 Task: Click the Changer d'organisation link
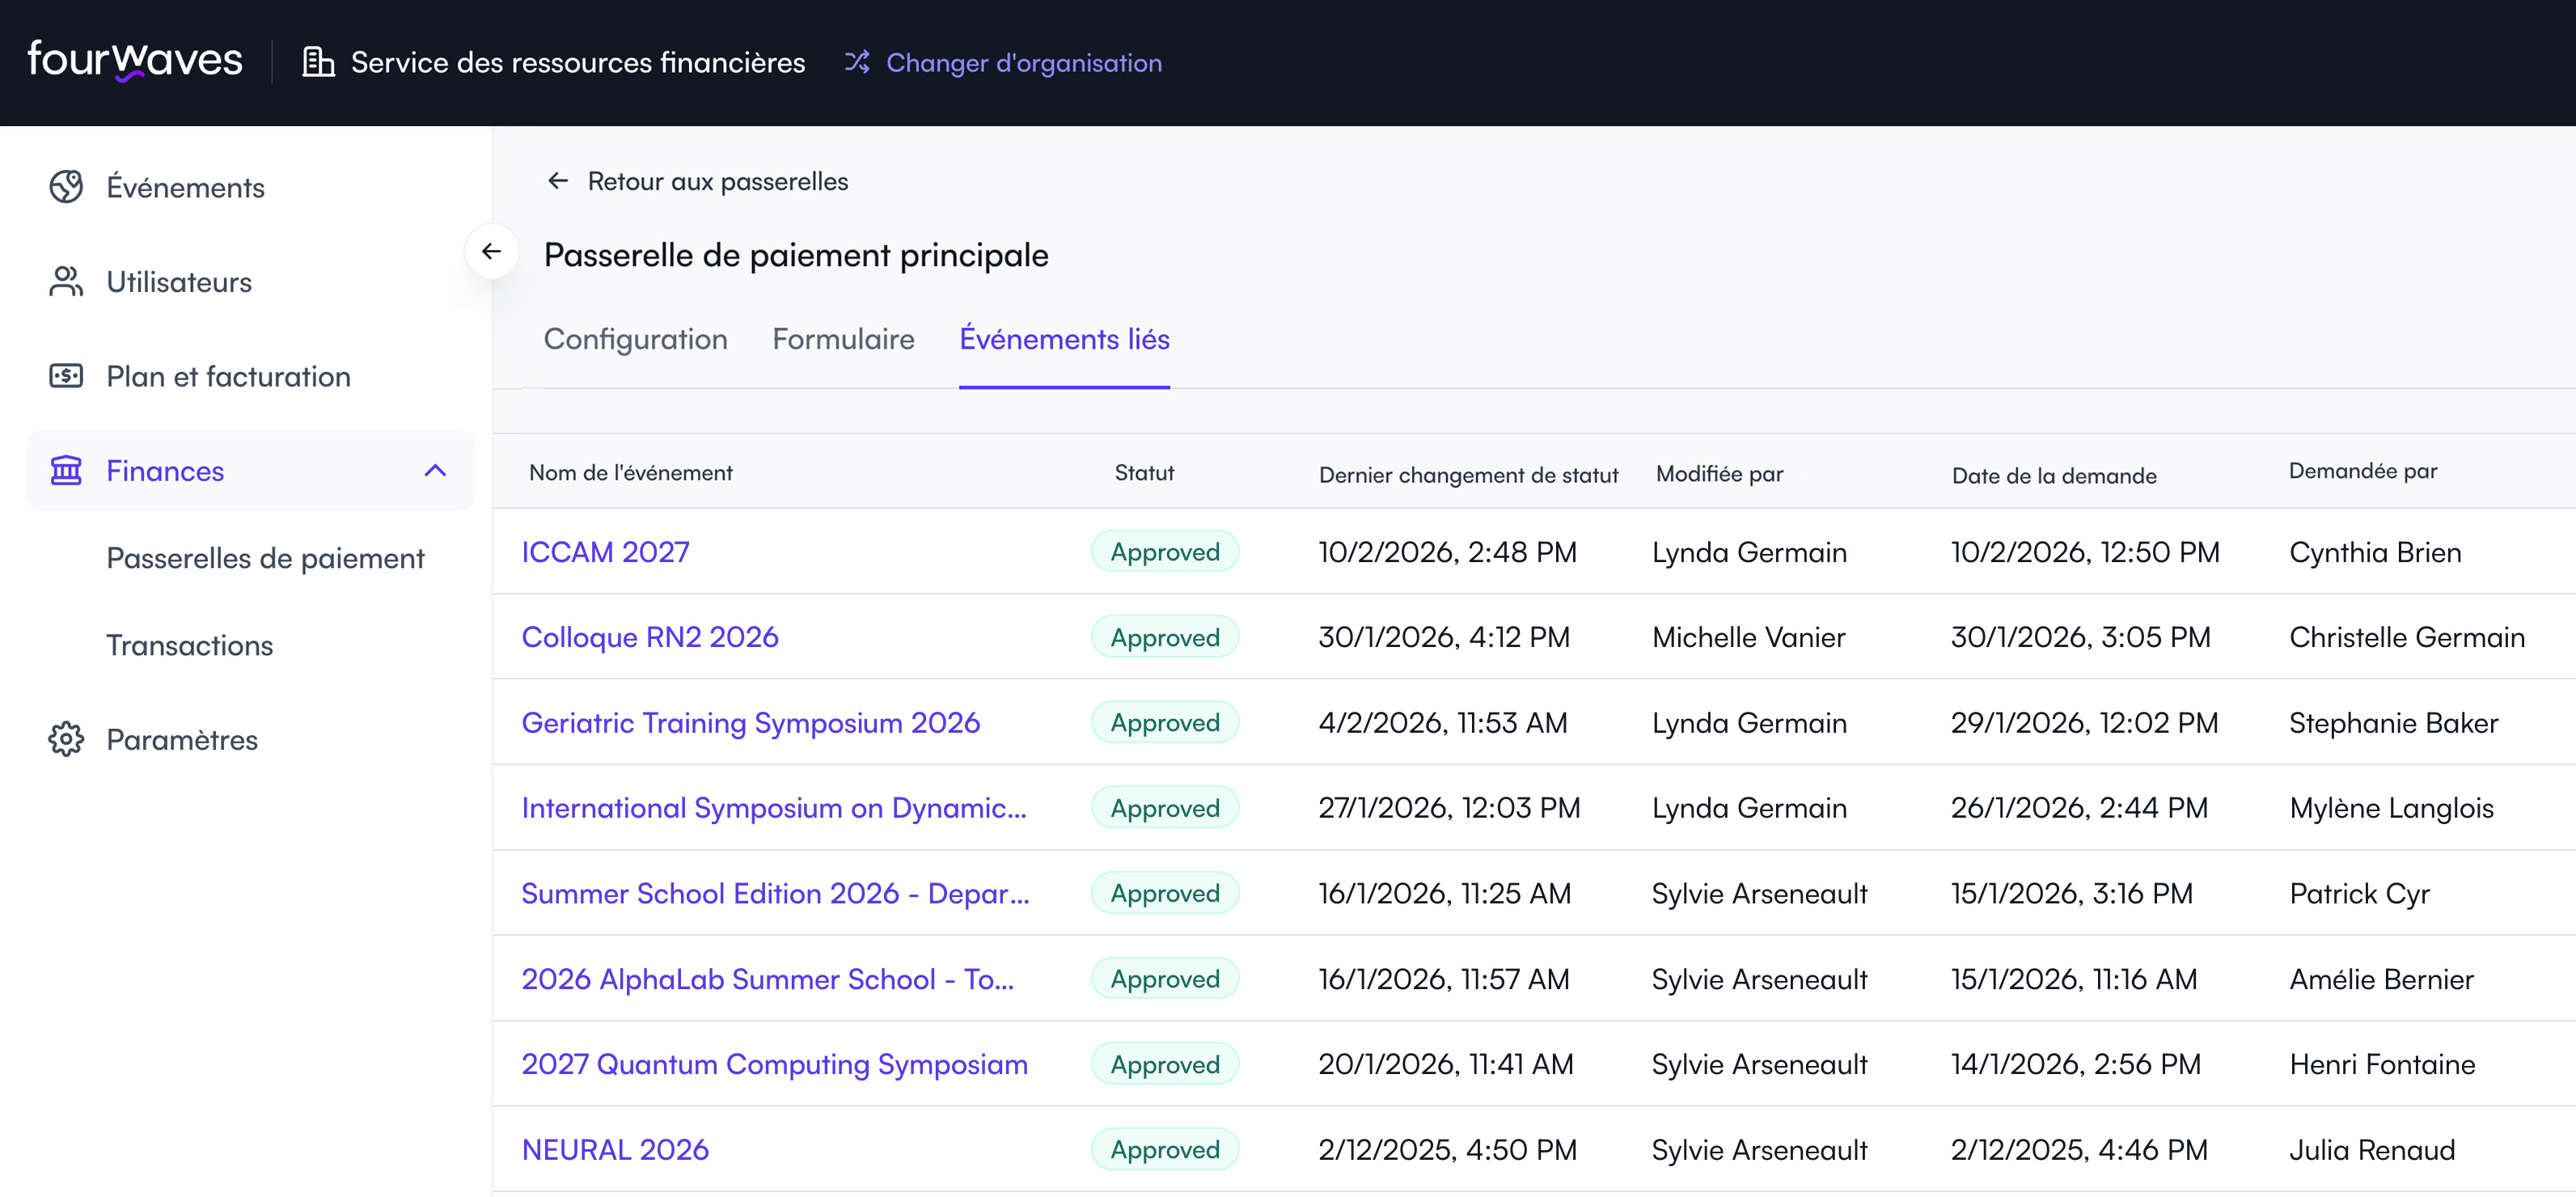pos(1023,62)
